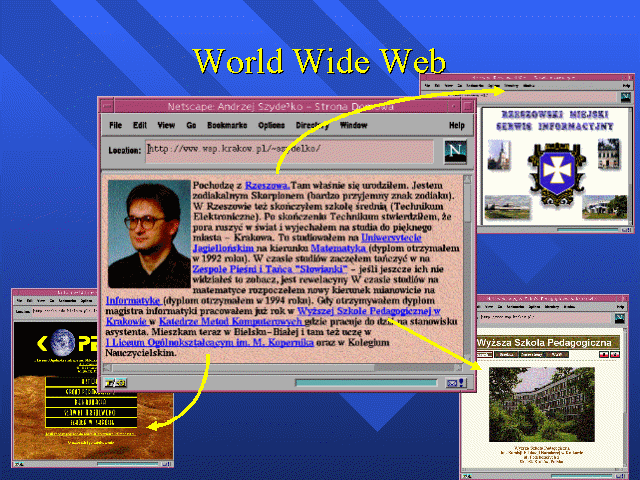Open the View menu in main Netscape window

tap(166, 125)
